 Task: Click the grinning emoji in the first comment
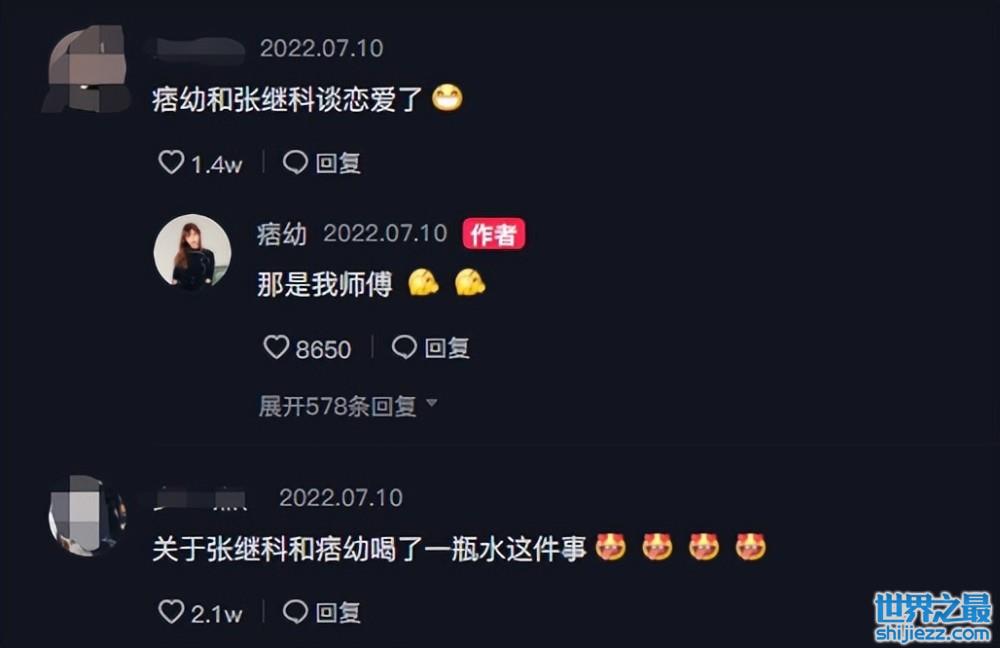coord(447,99)
